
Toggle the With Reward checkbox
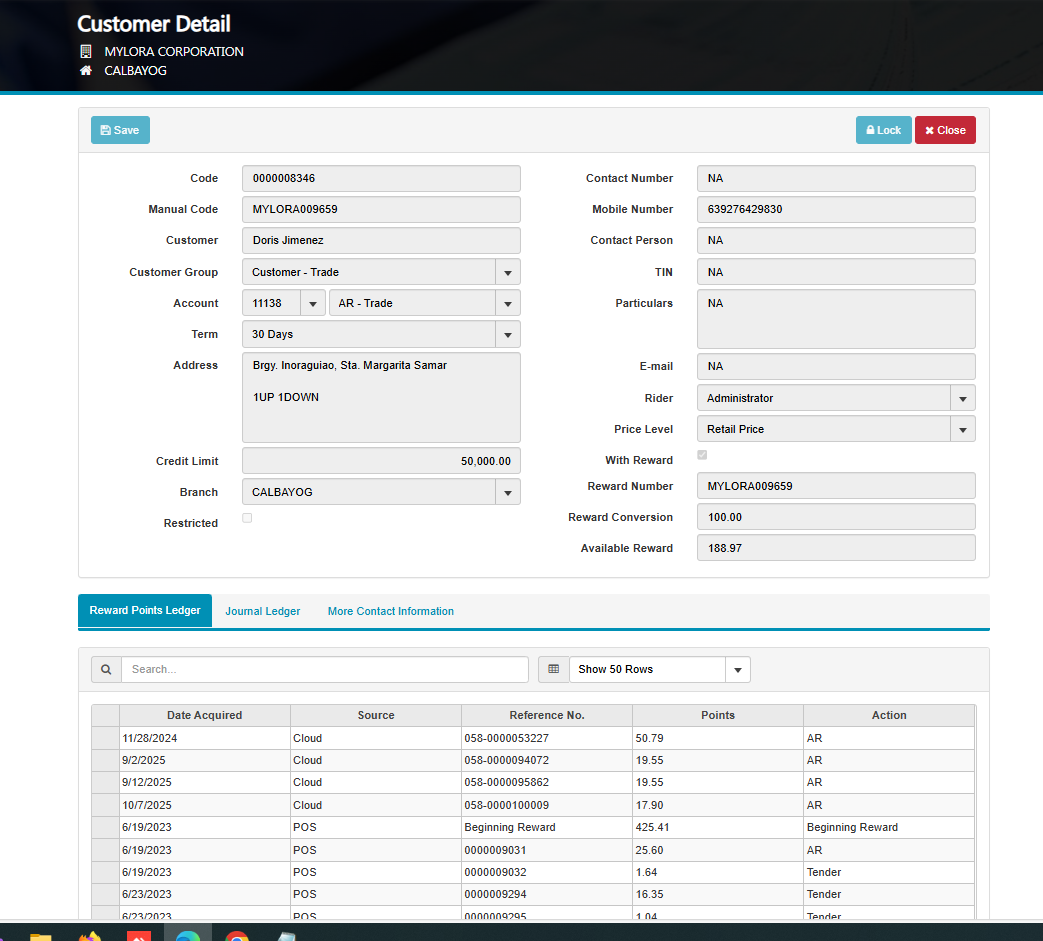point(702,455)
